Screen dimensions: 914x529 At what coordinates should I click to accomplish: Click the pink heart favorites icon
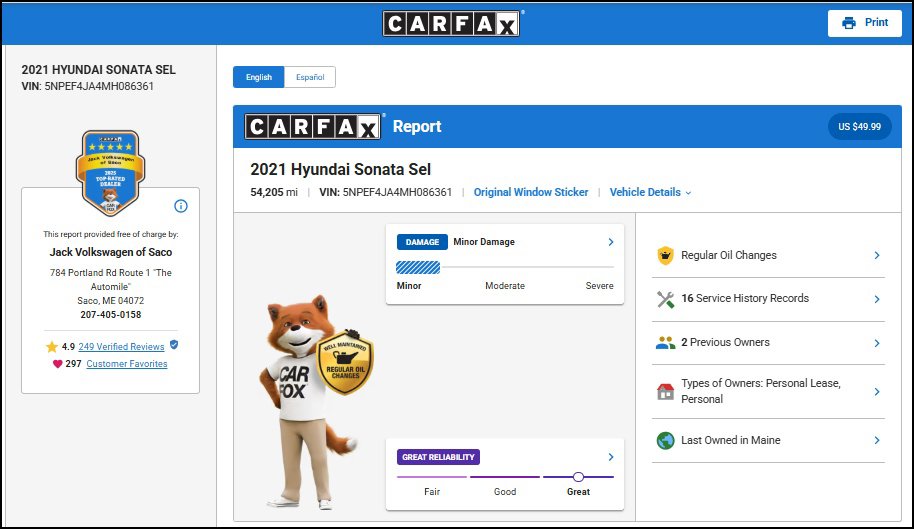click(57, 364)
